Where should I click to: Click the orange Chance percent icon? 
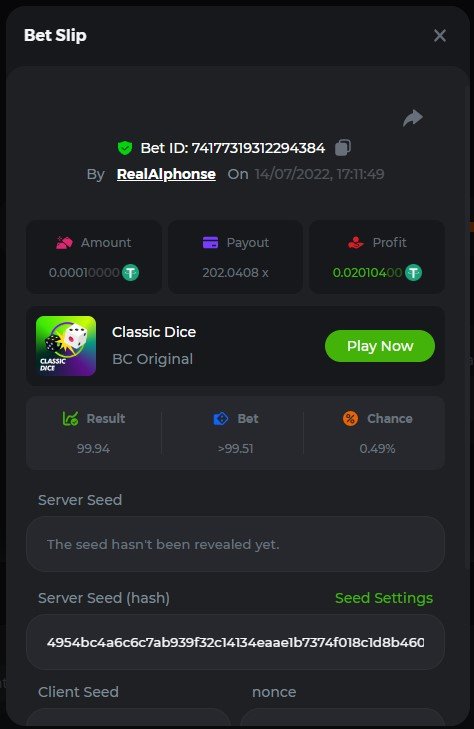click(x=350, y=418)
